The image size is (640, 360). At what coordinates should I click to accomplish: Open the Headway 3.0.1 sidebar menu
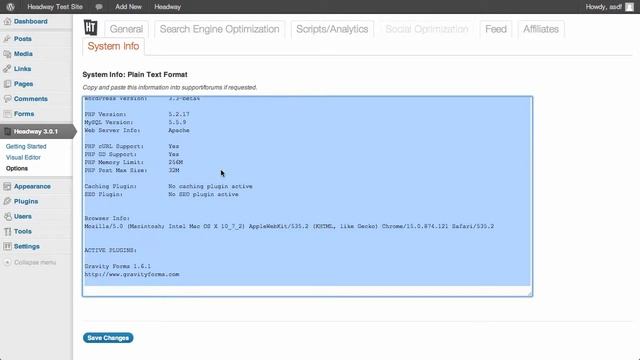(36, 131)
